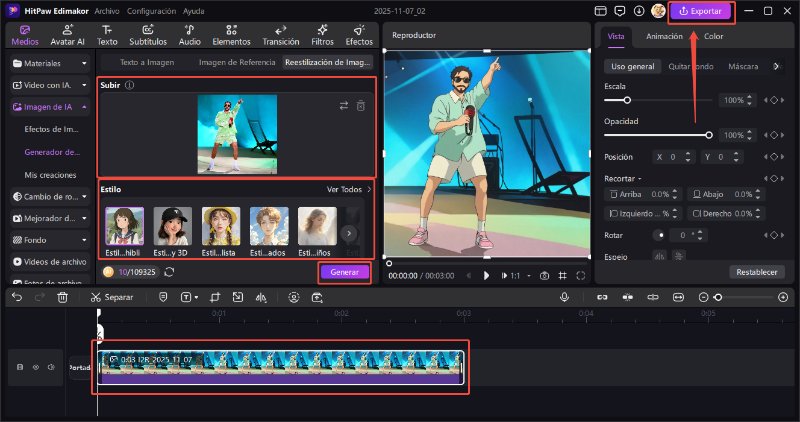
Task: Open the Transición tool tab
Action: pyautogui.click(x=280, y=35)
